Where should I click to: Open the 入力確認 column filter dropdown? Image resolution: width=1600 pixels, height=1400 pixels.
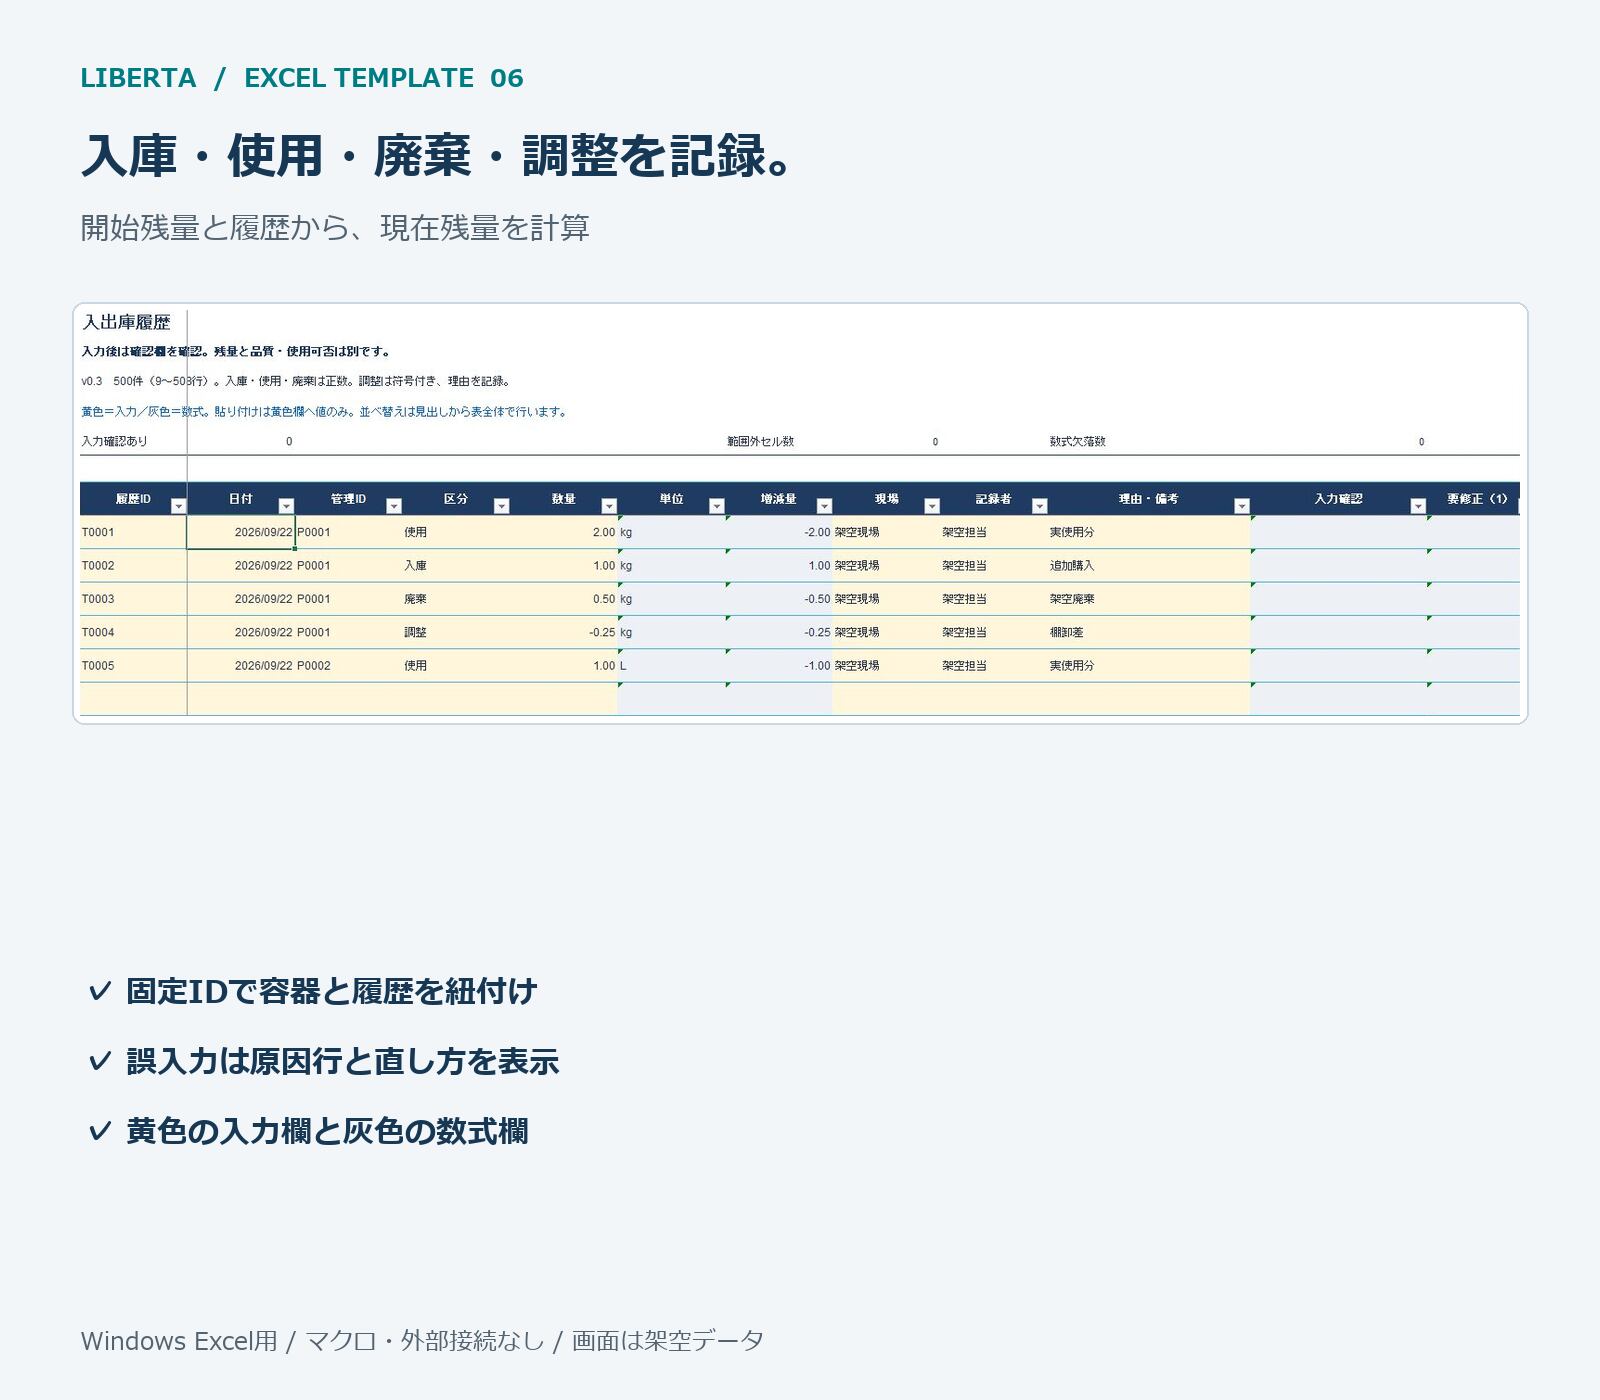click(x=1418, y=506)
